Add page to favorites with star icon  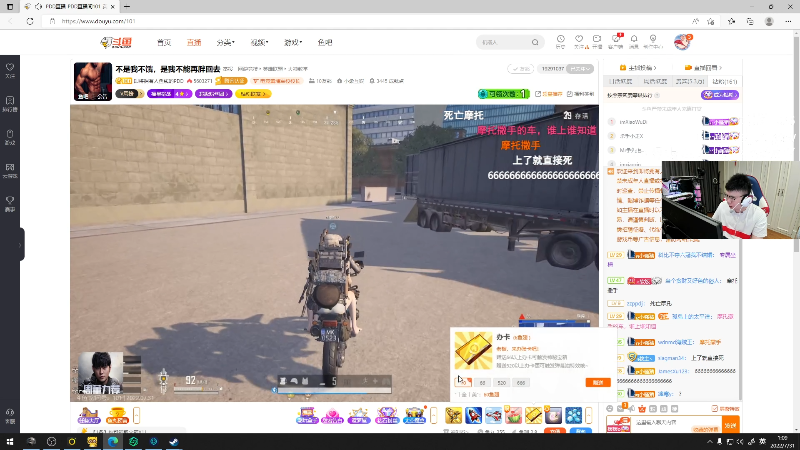click(x=711, y=21)
